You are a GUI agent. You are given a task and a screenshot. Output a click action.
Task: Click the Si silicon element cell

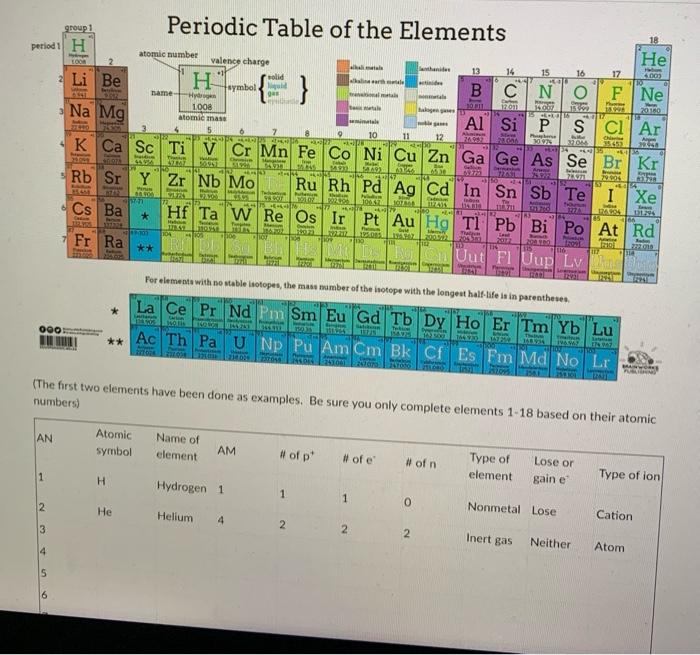508,128
